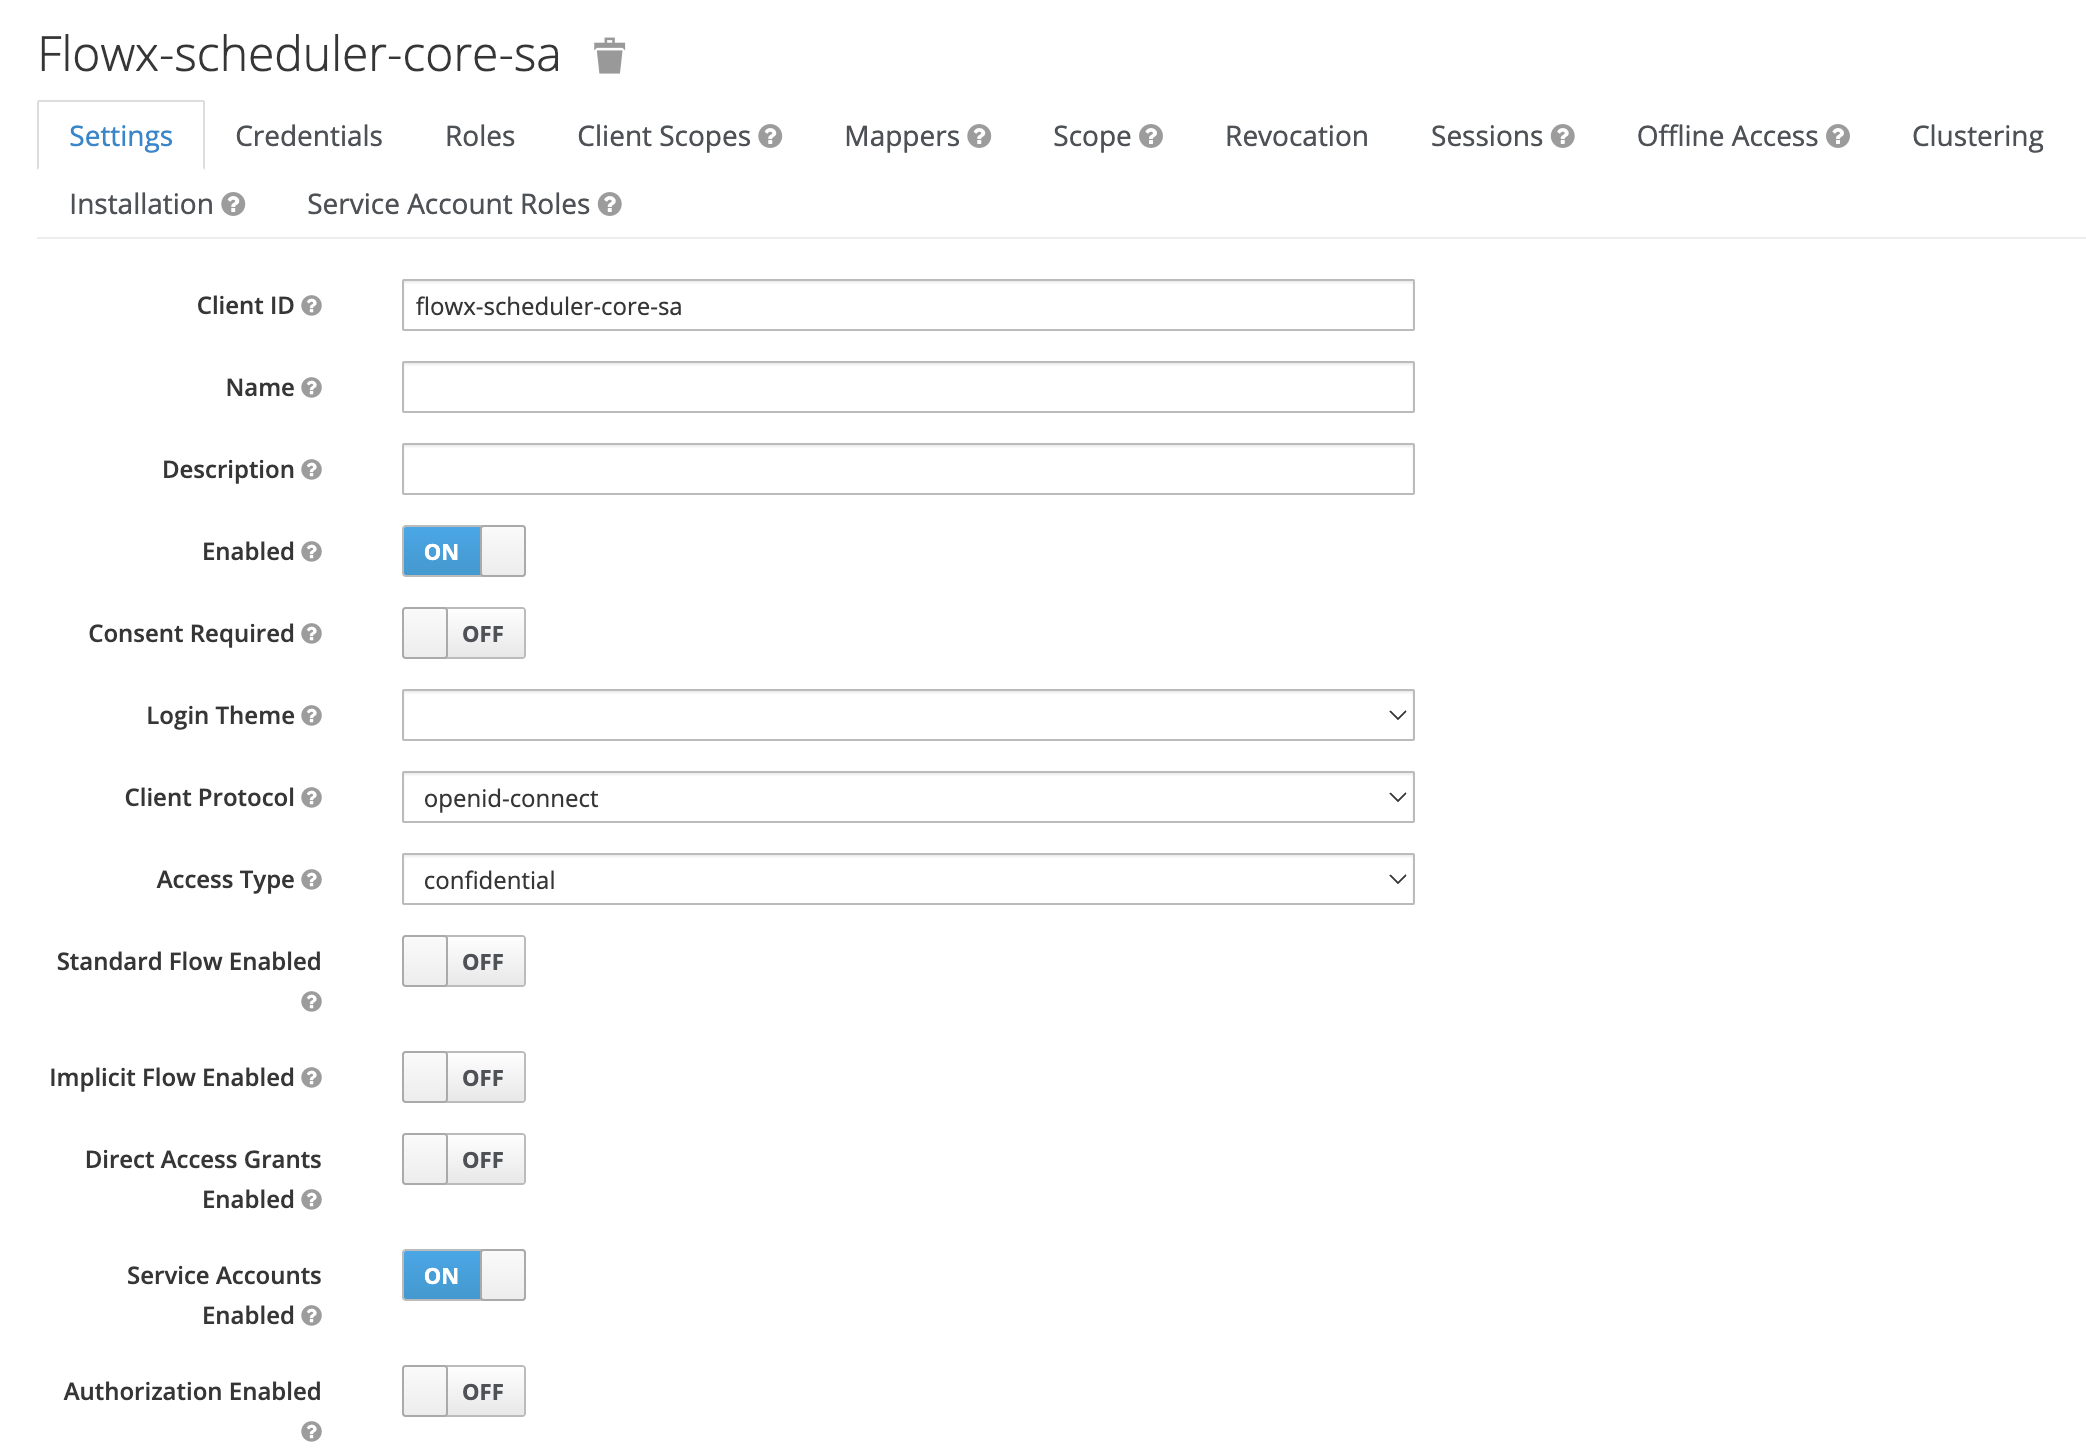This screenshot has width=2086, height=1448.
Task: Open Scope tab help icon
Action: tap(1151, 136)
